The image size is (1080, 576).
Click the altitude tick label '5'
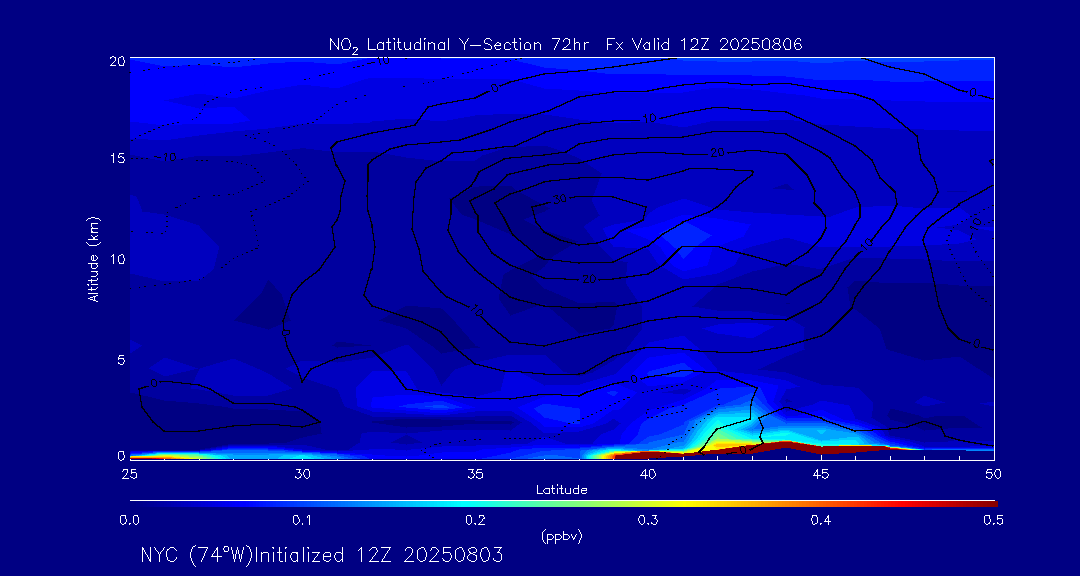point(121,359)
